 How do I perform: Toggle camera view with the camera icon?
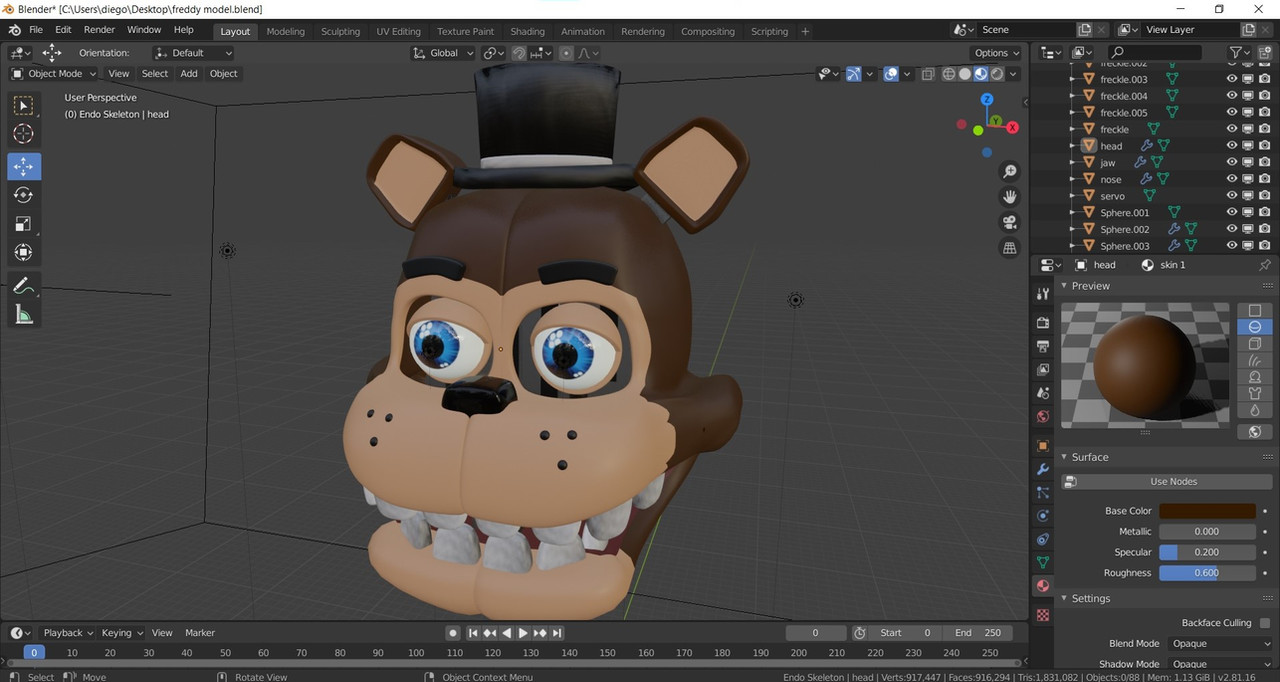tap(1010, 222)
